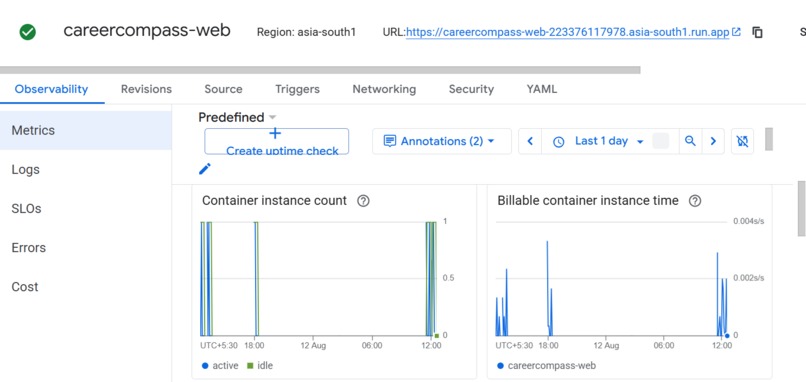The width and height of the screenshot is (806, 382).
Task: Toggle the crossed-out sync icon beside time controls
Action: coord(742,141)
